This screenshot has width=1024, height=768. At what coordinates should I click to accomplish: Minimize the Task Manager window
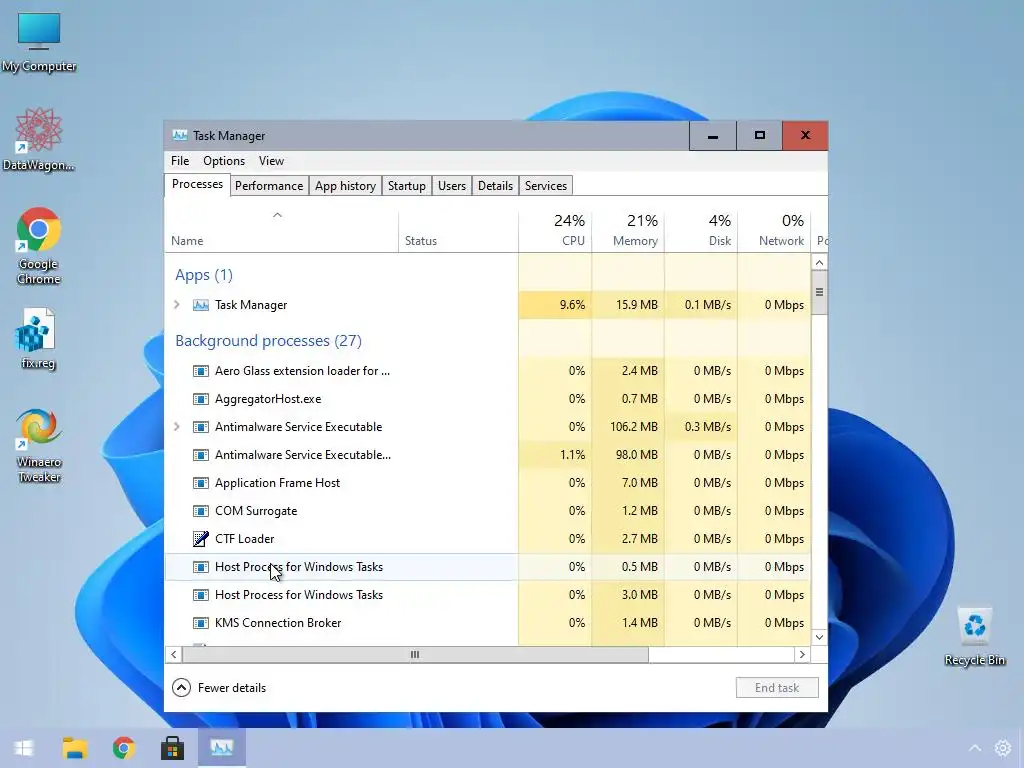point(712,136)
